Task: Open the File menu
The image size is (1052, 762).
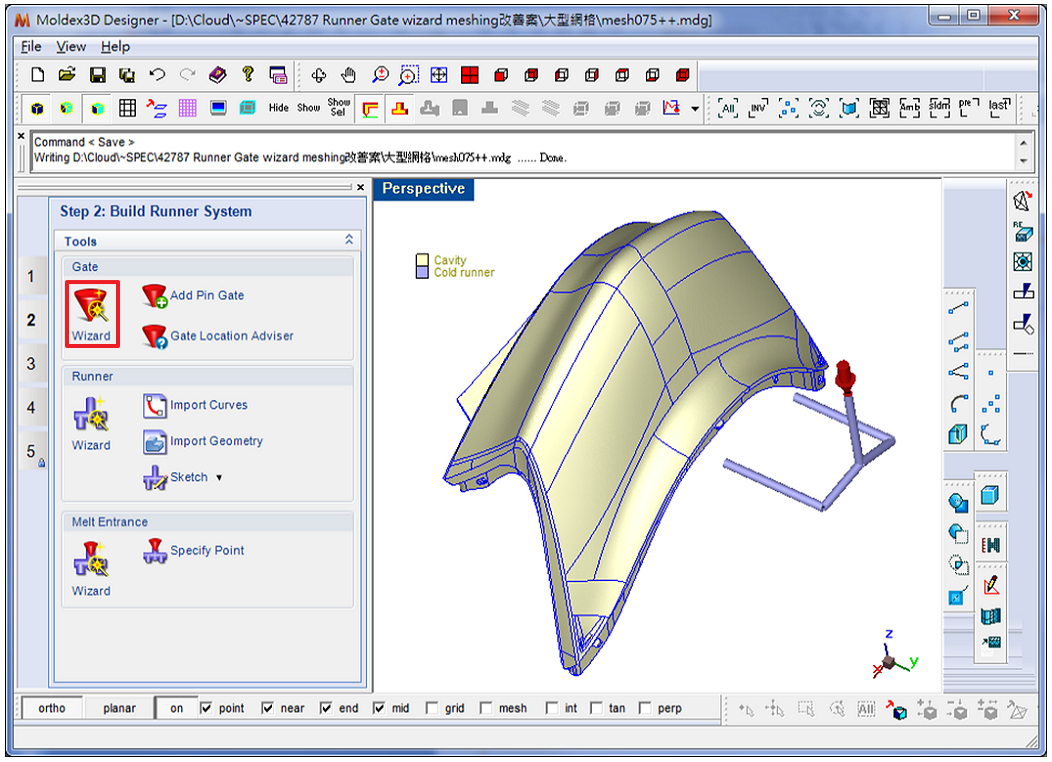Action: click(x=31, y=46)
